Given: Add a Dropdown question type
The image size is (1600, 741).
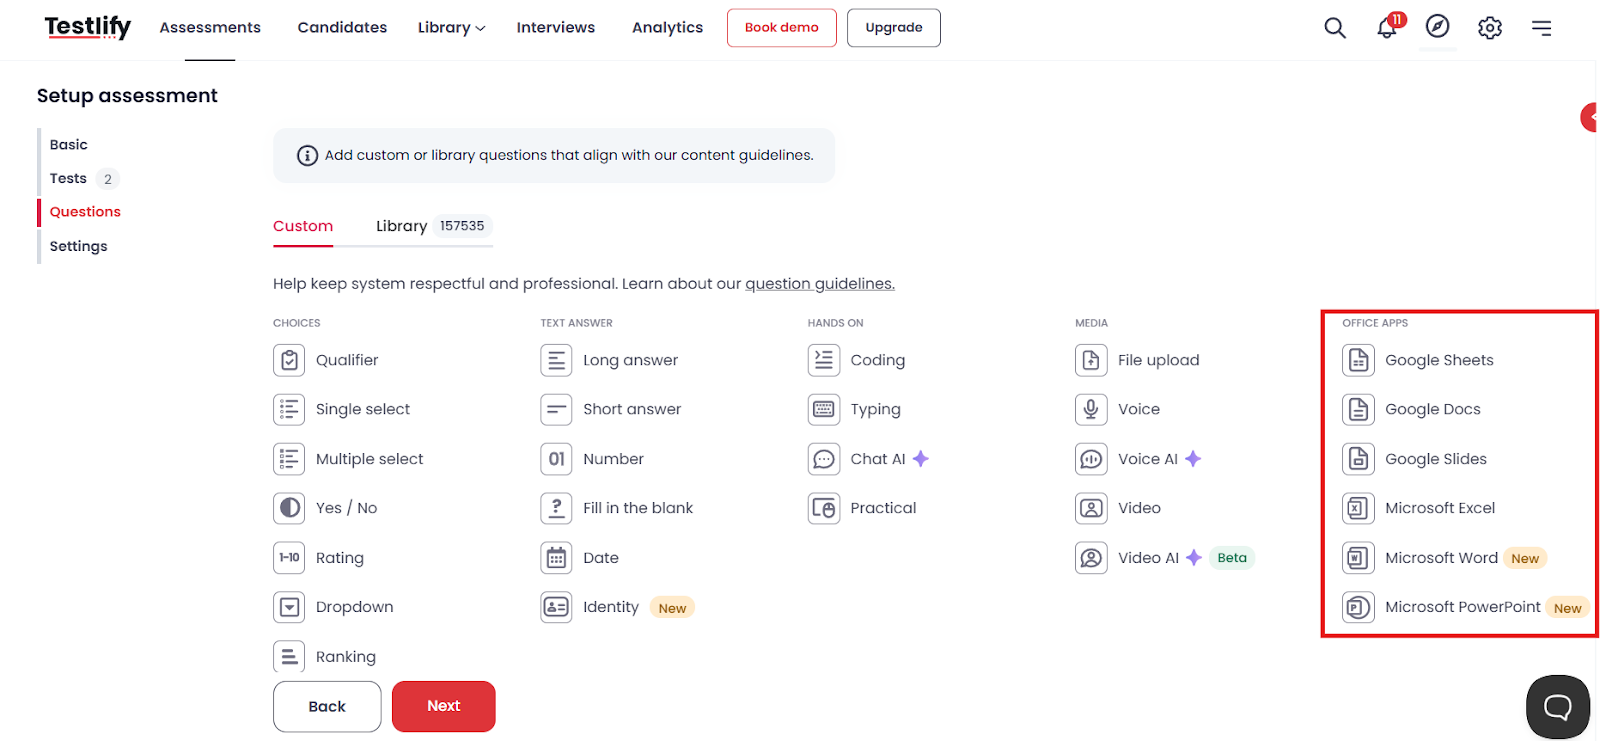Looking at the screenshot, I should 333,607.
